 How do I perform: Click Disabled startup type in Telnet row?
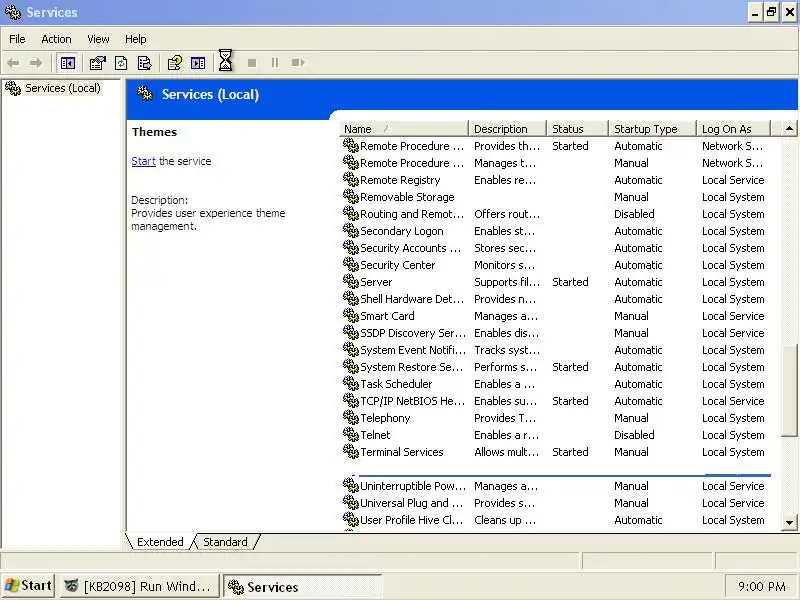click(x=634, y=435)
